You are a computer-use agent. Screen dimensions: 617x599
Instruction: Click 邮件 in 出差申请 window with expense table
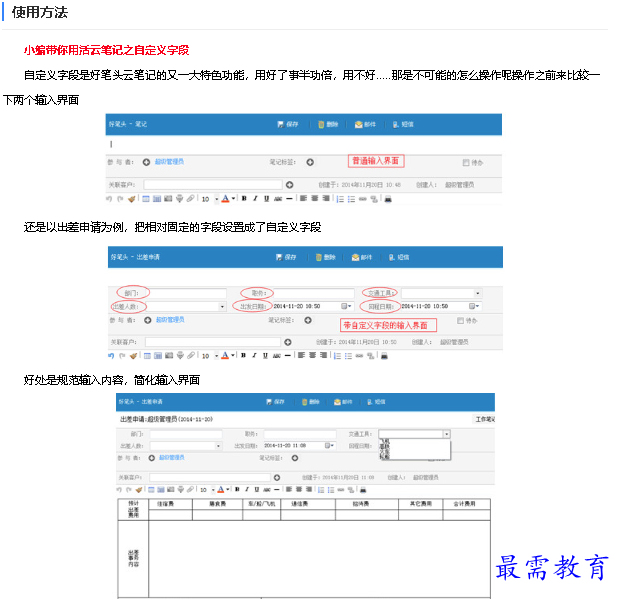point(343,402)
